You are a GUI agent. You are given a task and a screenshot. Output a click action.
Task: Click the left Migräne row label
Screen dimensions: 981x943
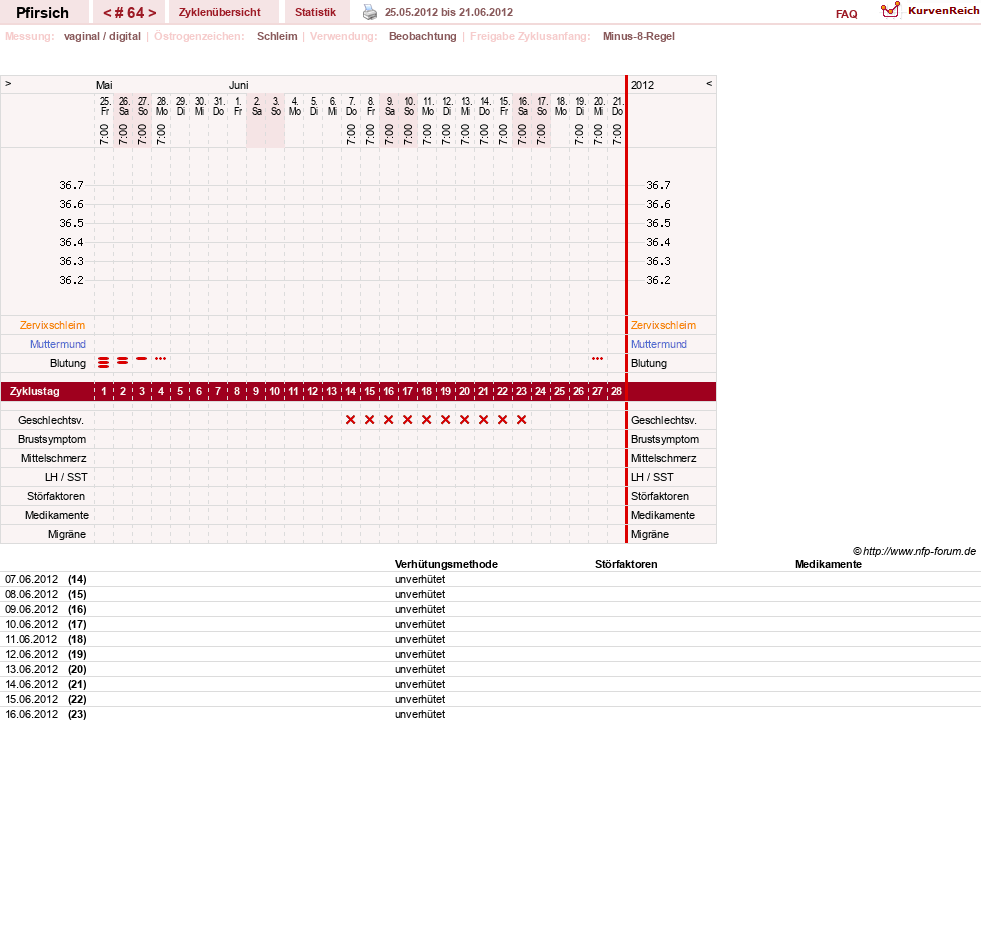point(67,534)
